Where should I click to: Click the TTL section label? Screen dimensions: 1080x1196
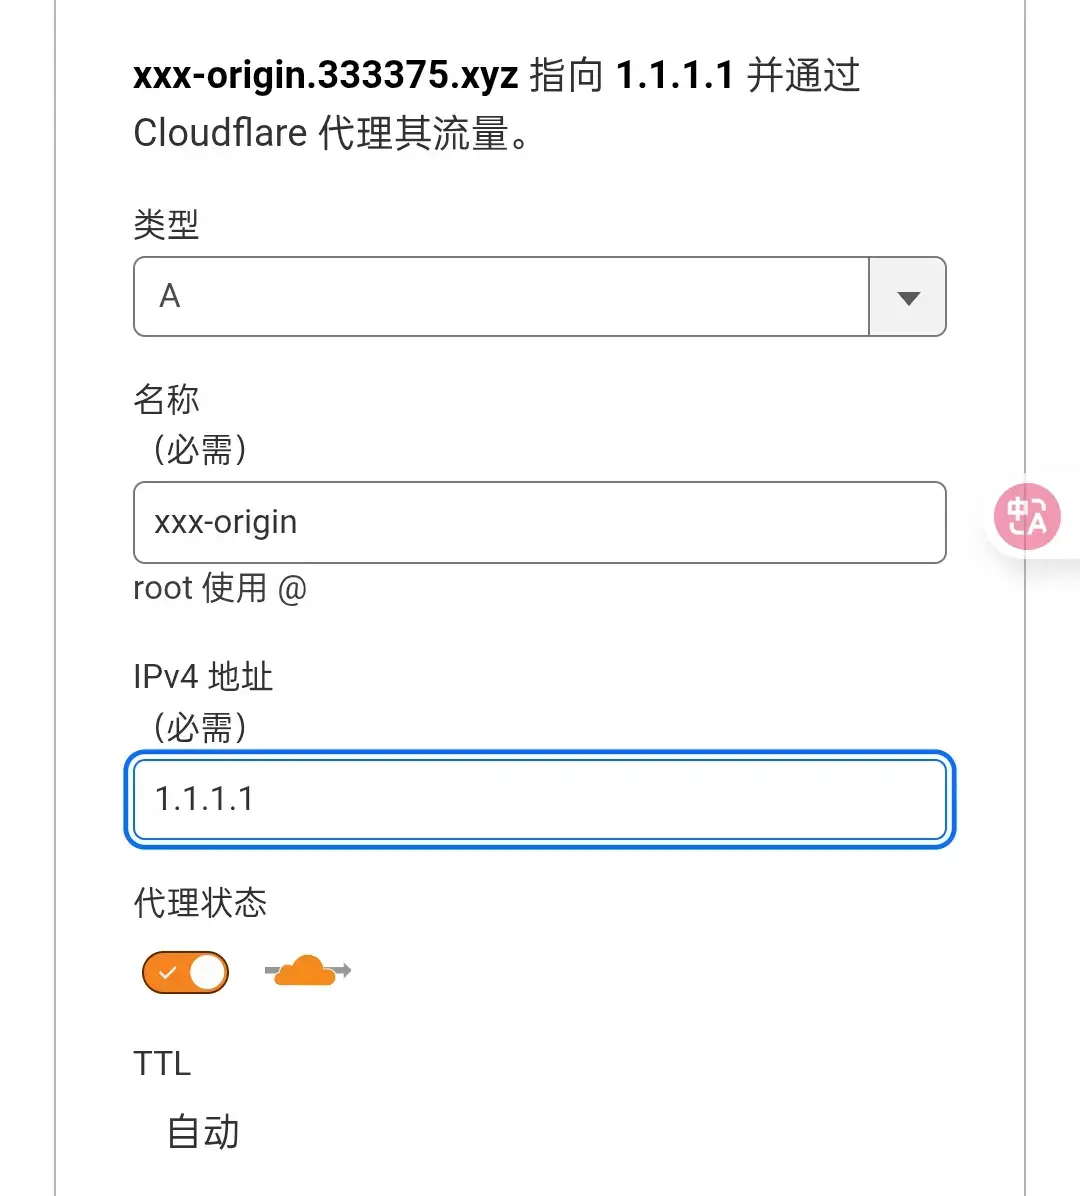click(x=162, y=1063)
